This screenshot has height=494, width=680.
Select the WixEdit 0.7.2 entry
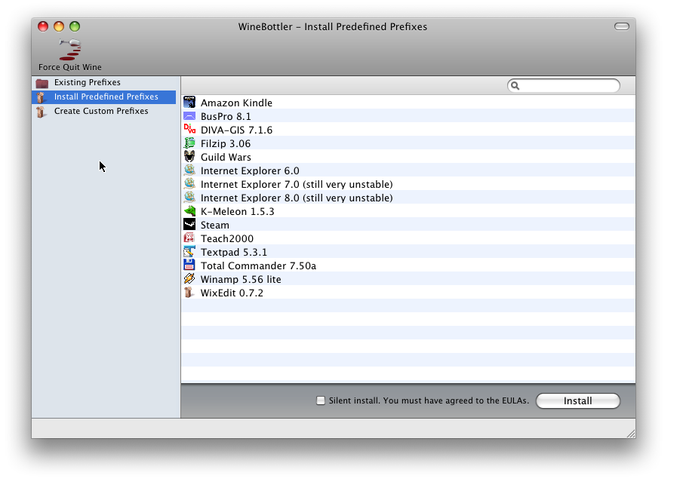pyautogui.click(x=408, y=293)
